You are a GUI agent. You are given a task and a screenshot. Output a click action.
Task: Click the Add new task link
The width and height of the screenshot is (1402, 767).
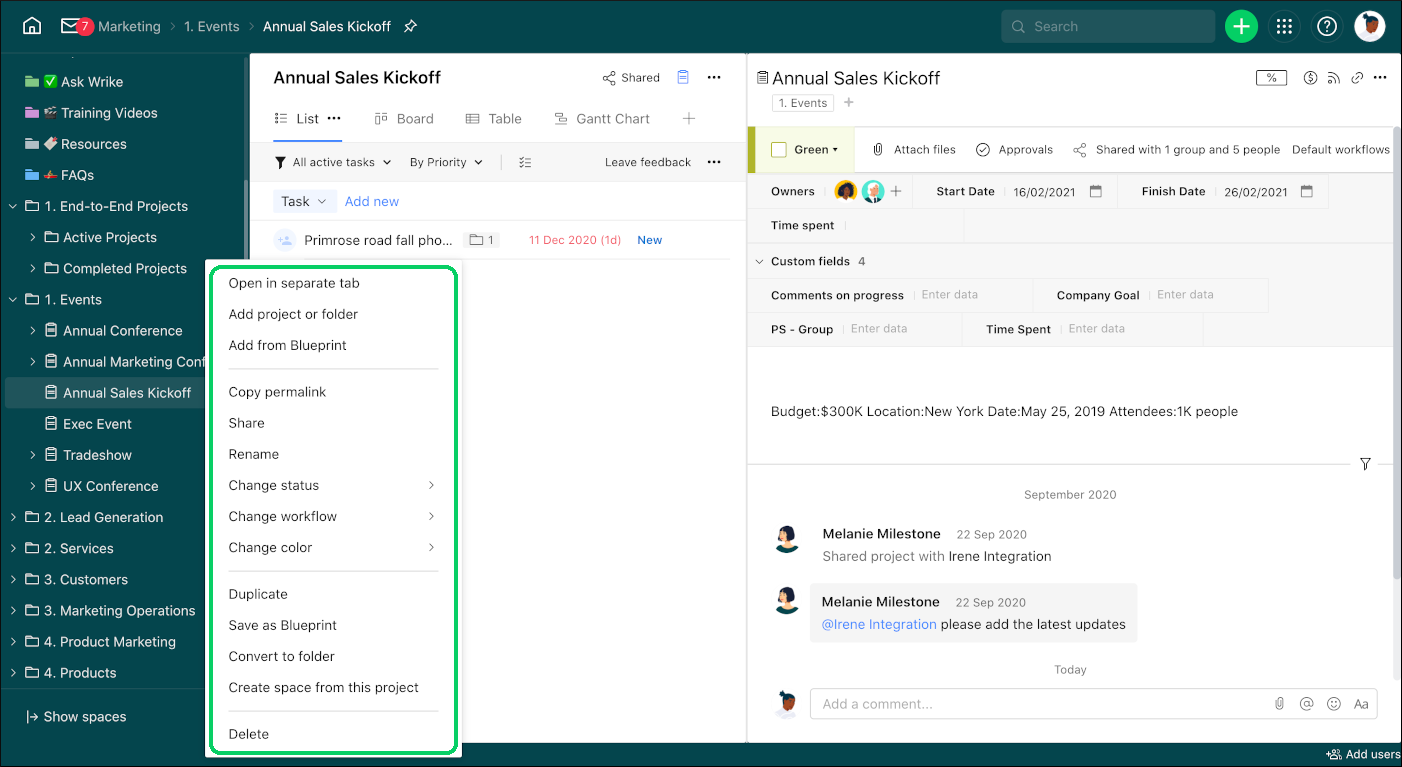372,201
